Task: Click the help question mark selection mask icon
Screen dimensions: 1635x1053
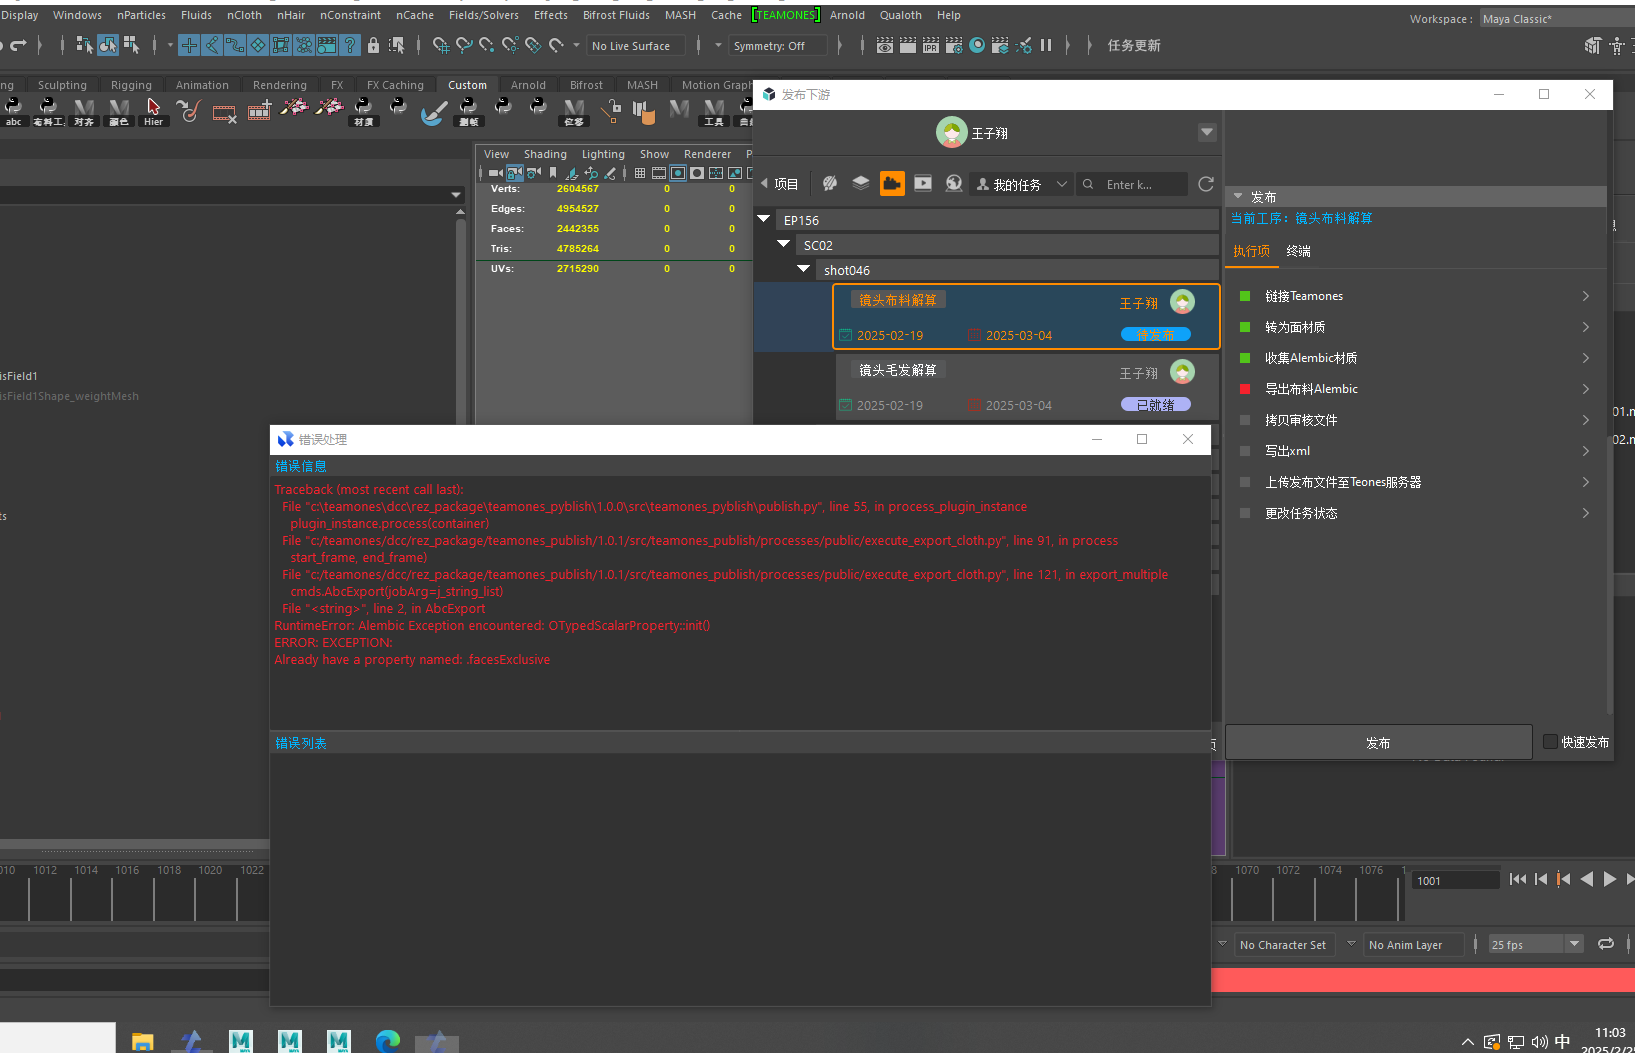Action: click(349, 45)
